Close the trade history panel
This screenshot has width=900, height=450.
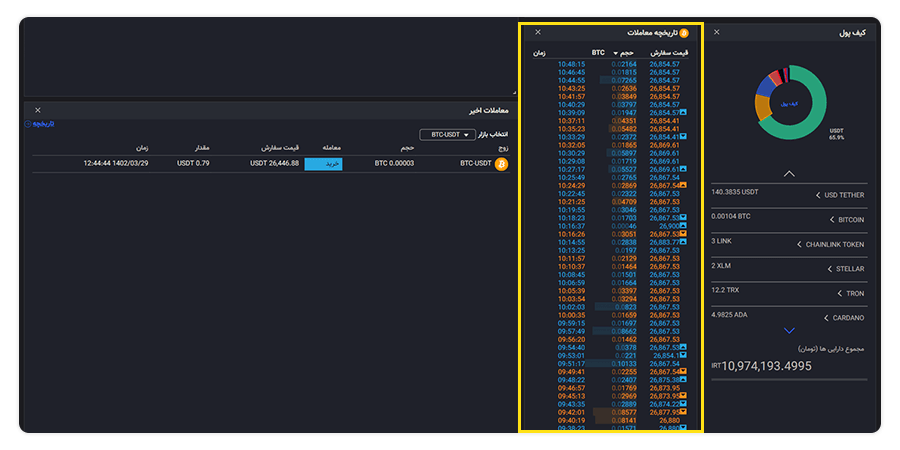pos(538,32)
